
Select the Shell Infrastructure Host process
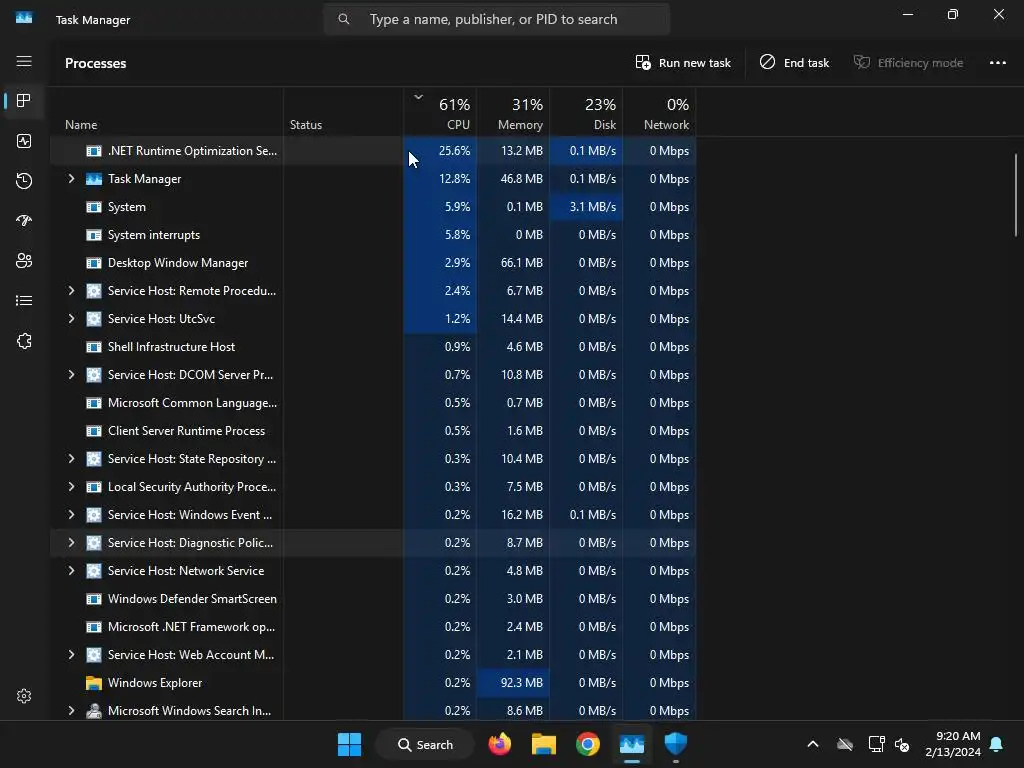(x=373, y=347)
